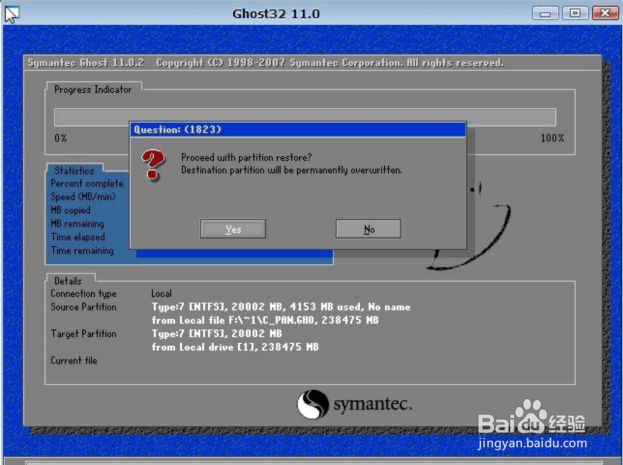The width and height of the screenshot is (623, 465).
Task: Maximize the Ghost32 11.0 window
Action: point(575,13)
